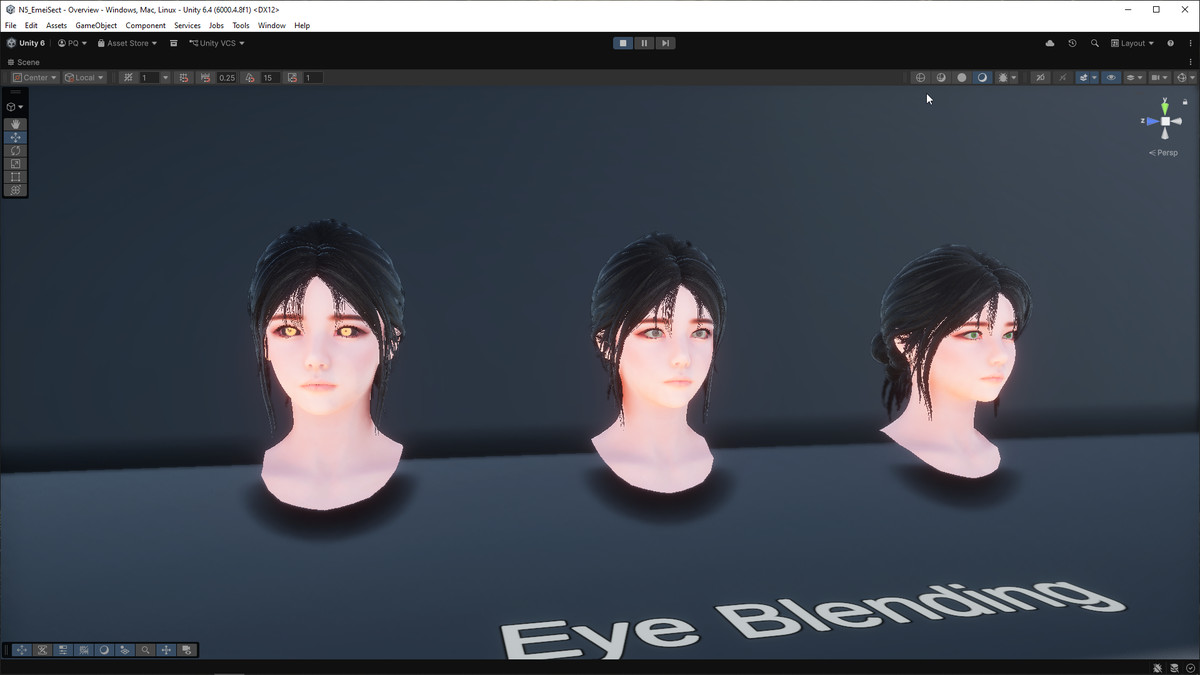
Task: Open the Local handle rotation dropdown
Action: pos(84,77)
